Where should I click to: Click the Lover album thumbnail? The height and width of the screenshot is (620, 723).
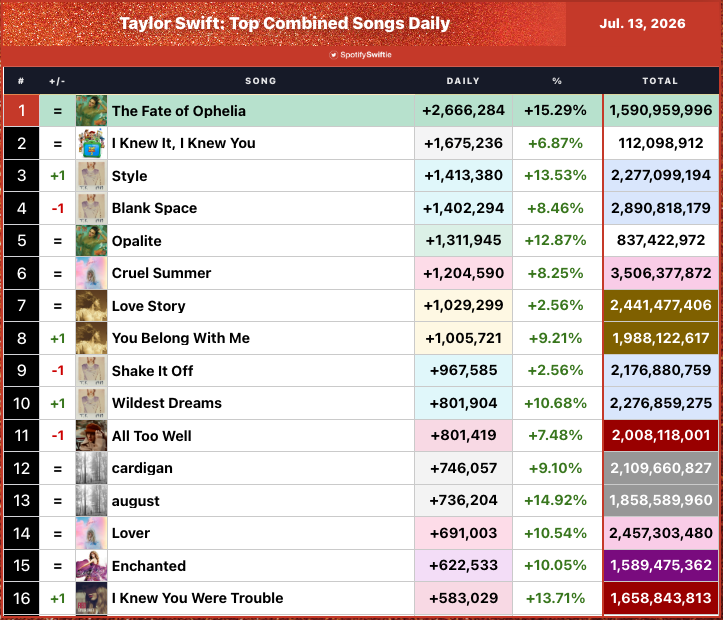pyautogui.click(x=91, y=533)
